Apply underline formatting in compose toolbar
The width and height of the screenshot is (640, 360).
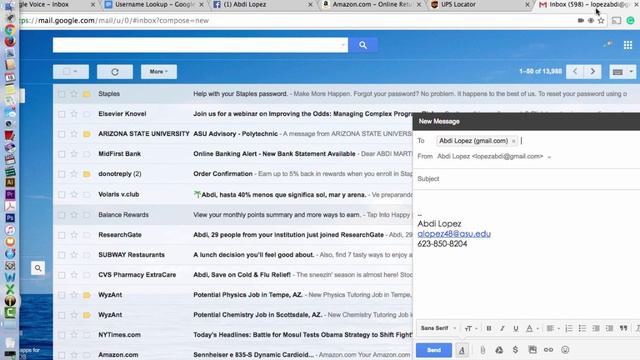coord(516,328)
